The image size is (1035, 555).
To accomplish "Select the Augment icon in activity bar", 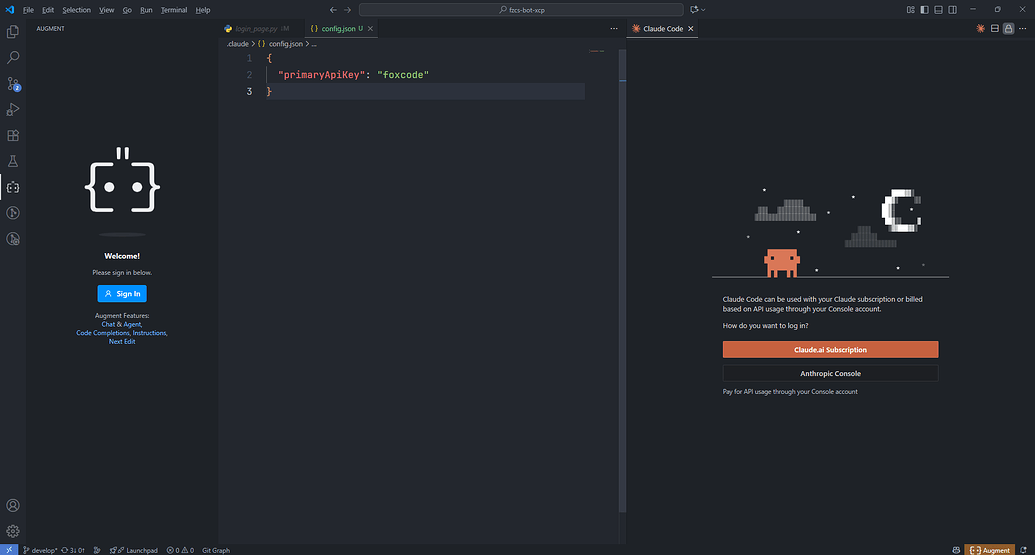I will [13, 187].
